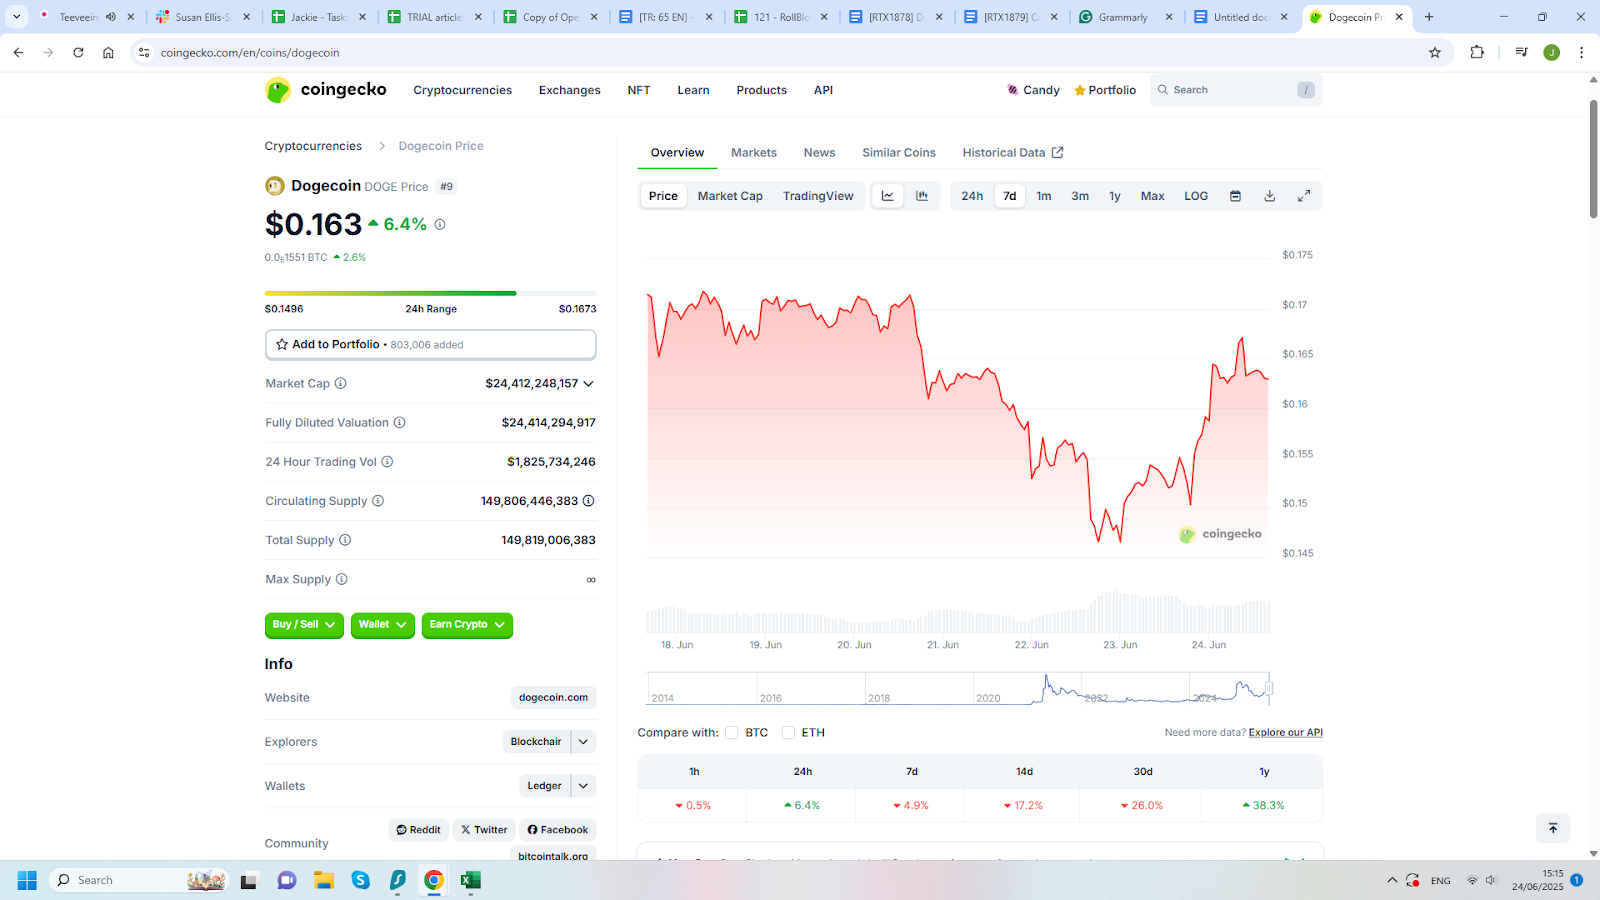
Task: Open the dogecoin.com website link
Action: point(553,698)
